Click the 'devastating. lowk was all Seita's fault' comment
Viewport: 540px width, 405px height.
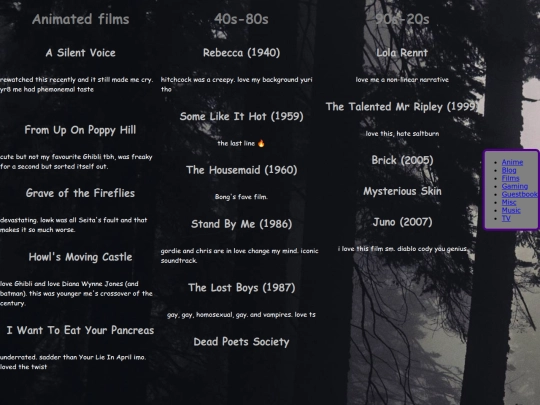pos(74,225)
